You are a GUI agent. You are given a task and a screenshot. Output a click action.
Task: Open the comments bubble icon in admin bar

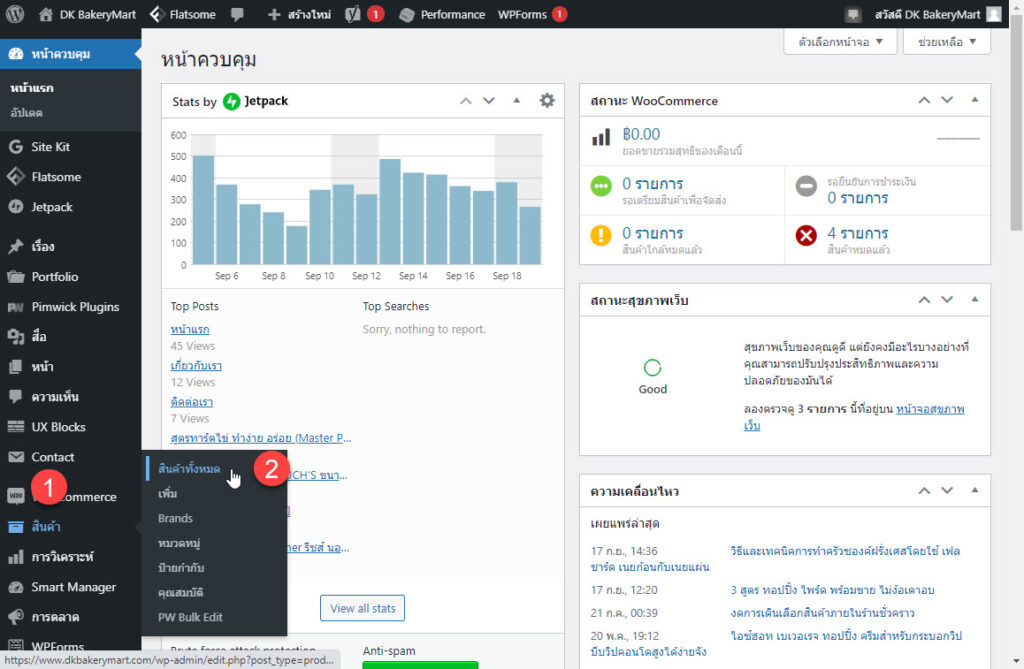pyautogui.click(x=237, y=14)
